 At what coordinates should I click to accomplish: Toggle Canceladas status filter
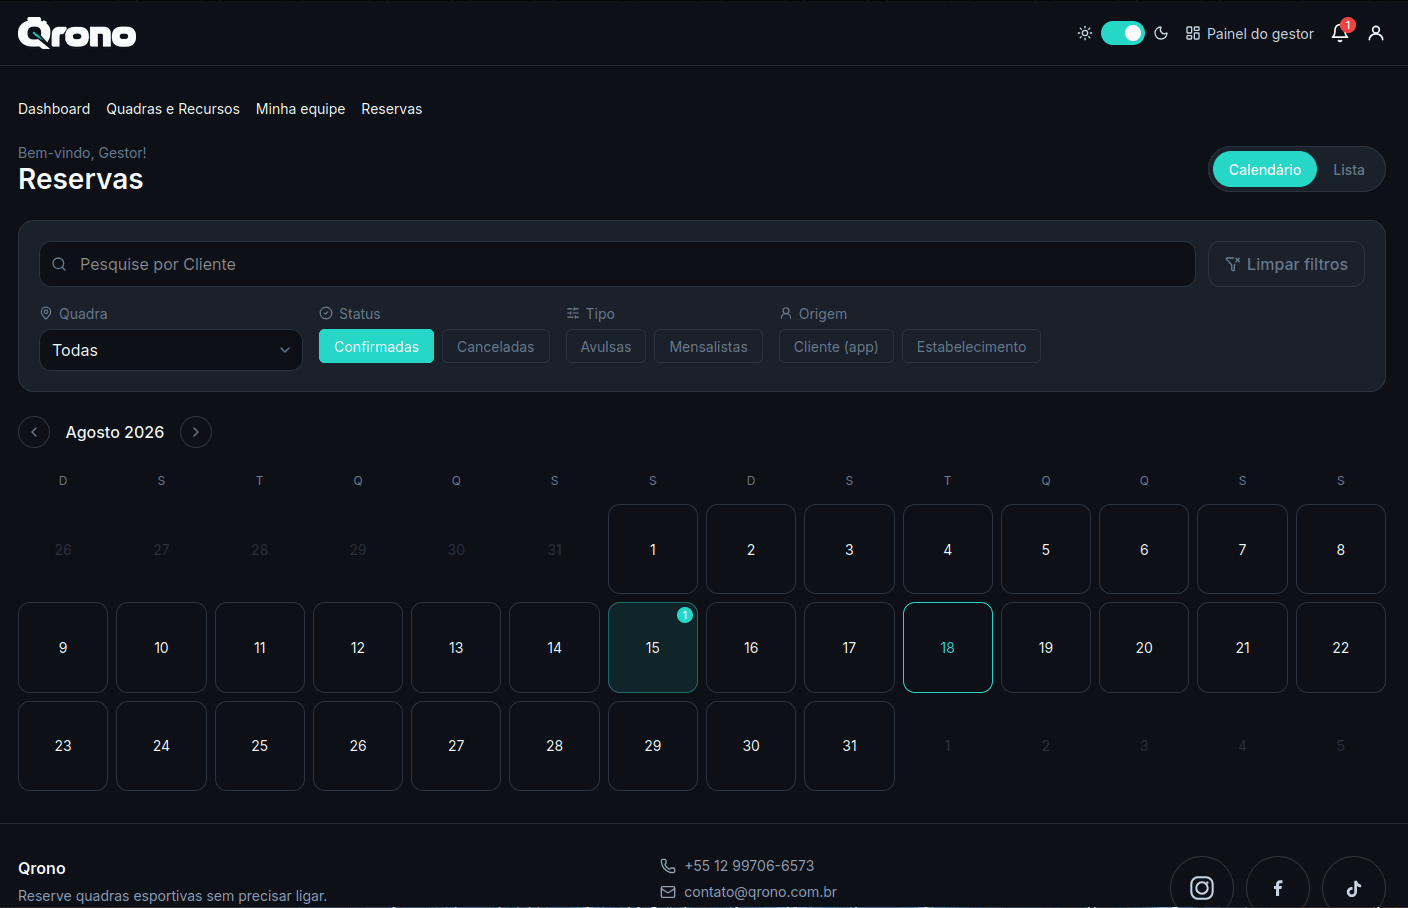click(496, 346)
